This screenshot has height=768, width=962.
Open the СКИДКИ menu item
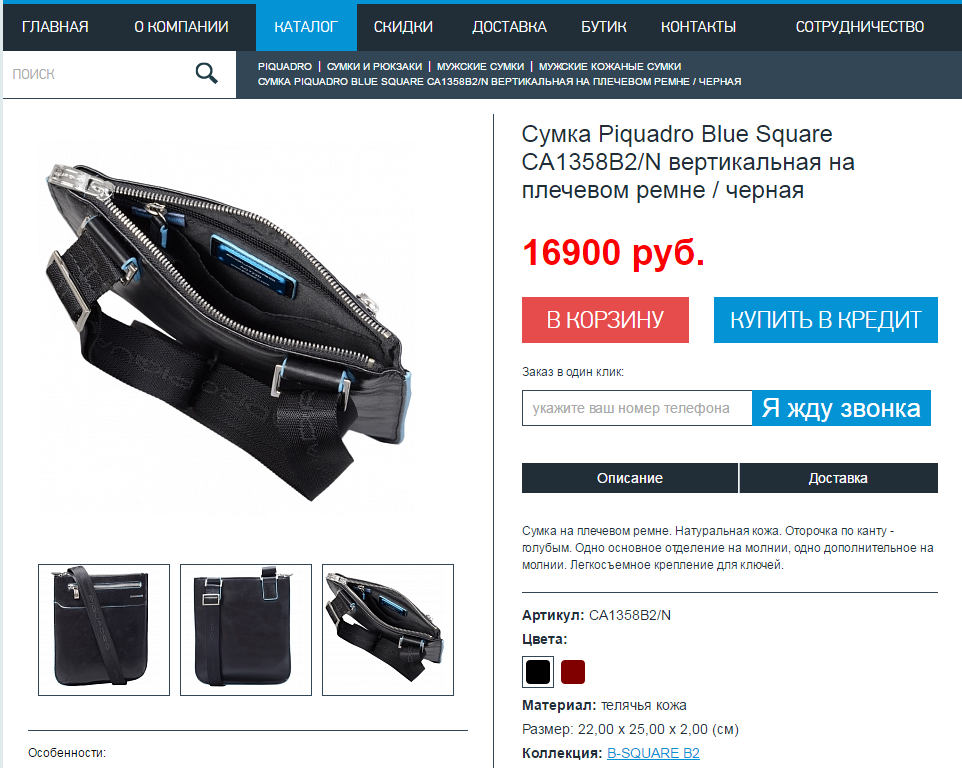coord(403,27)
